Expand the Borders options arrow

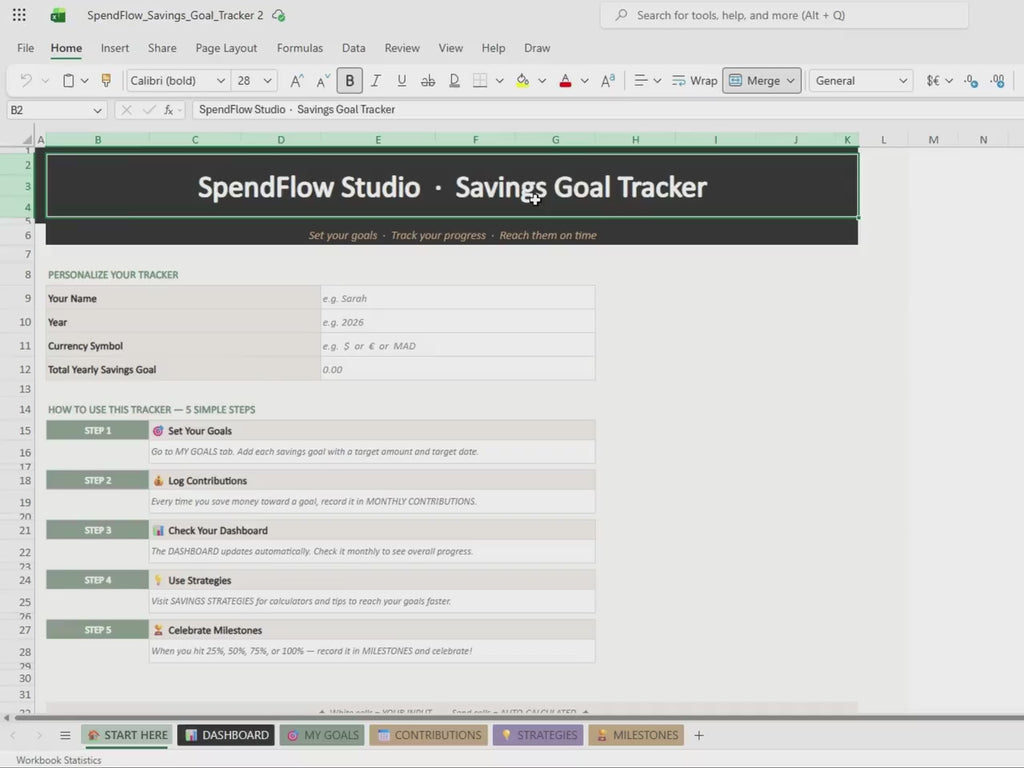tap(500, 80)
